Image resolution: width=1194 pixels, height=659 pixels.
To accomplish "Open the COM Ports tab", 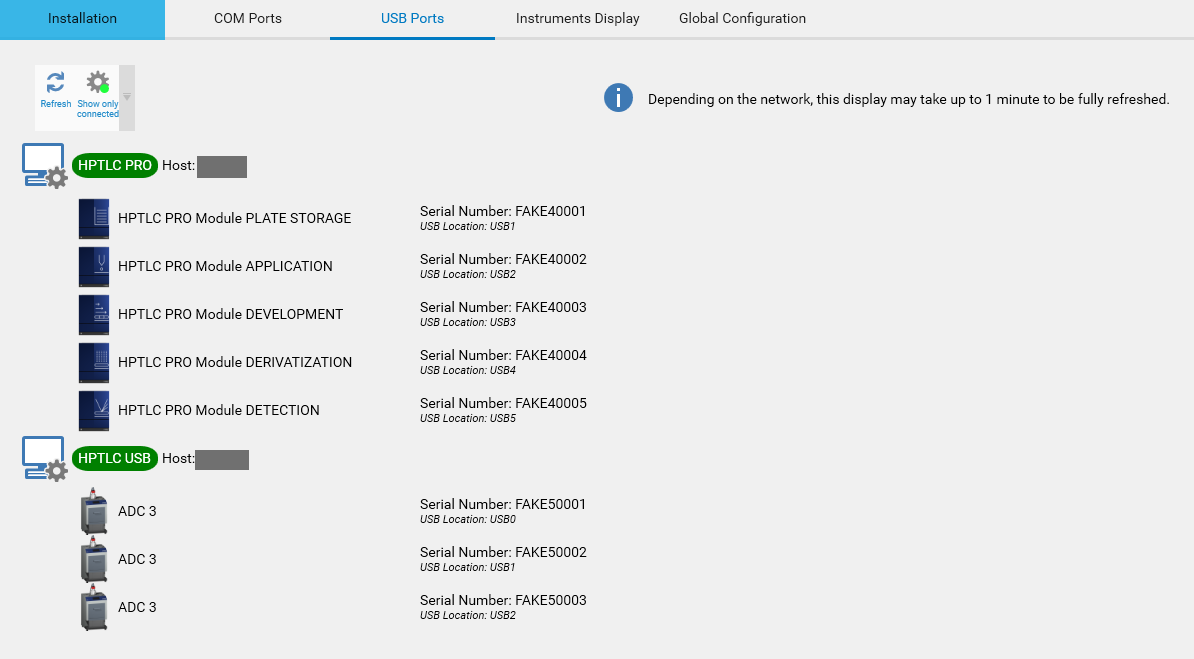I will (247, 19).
